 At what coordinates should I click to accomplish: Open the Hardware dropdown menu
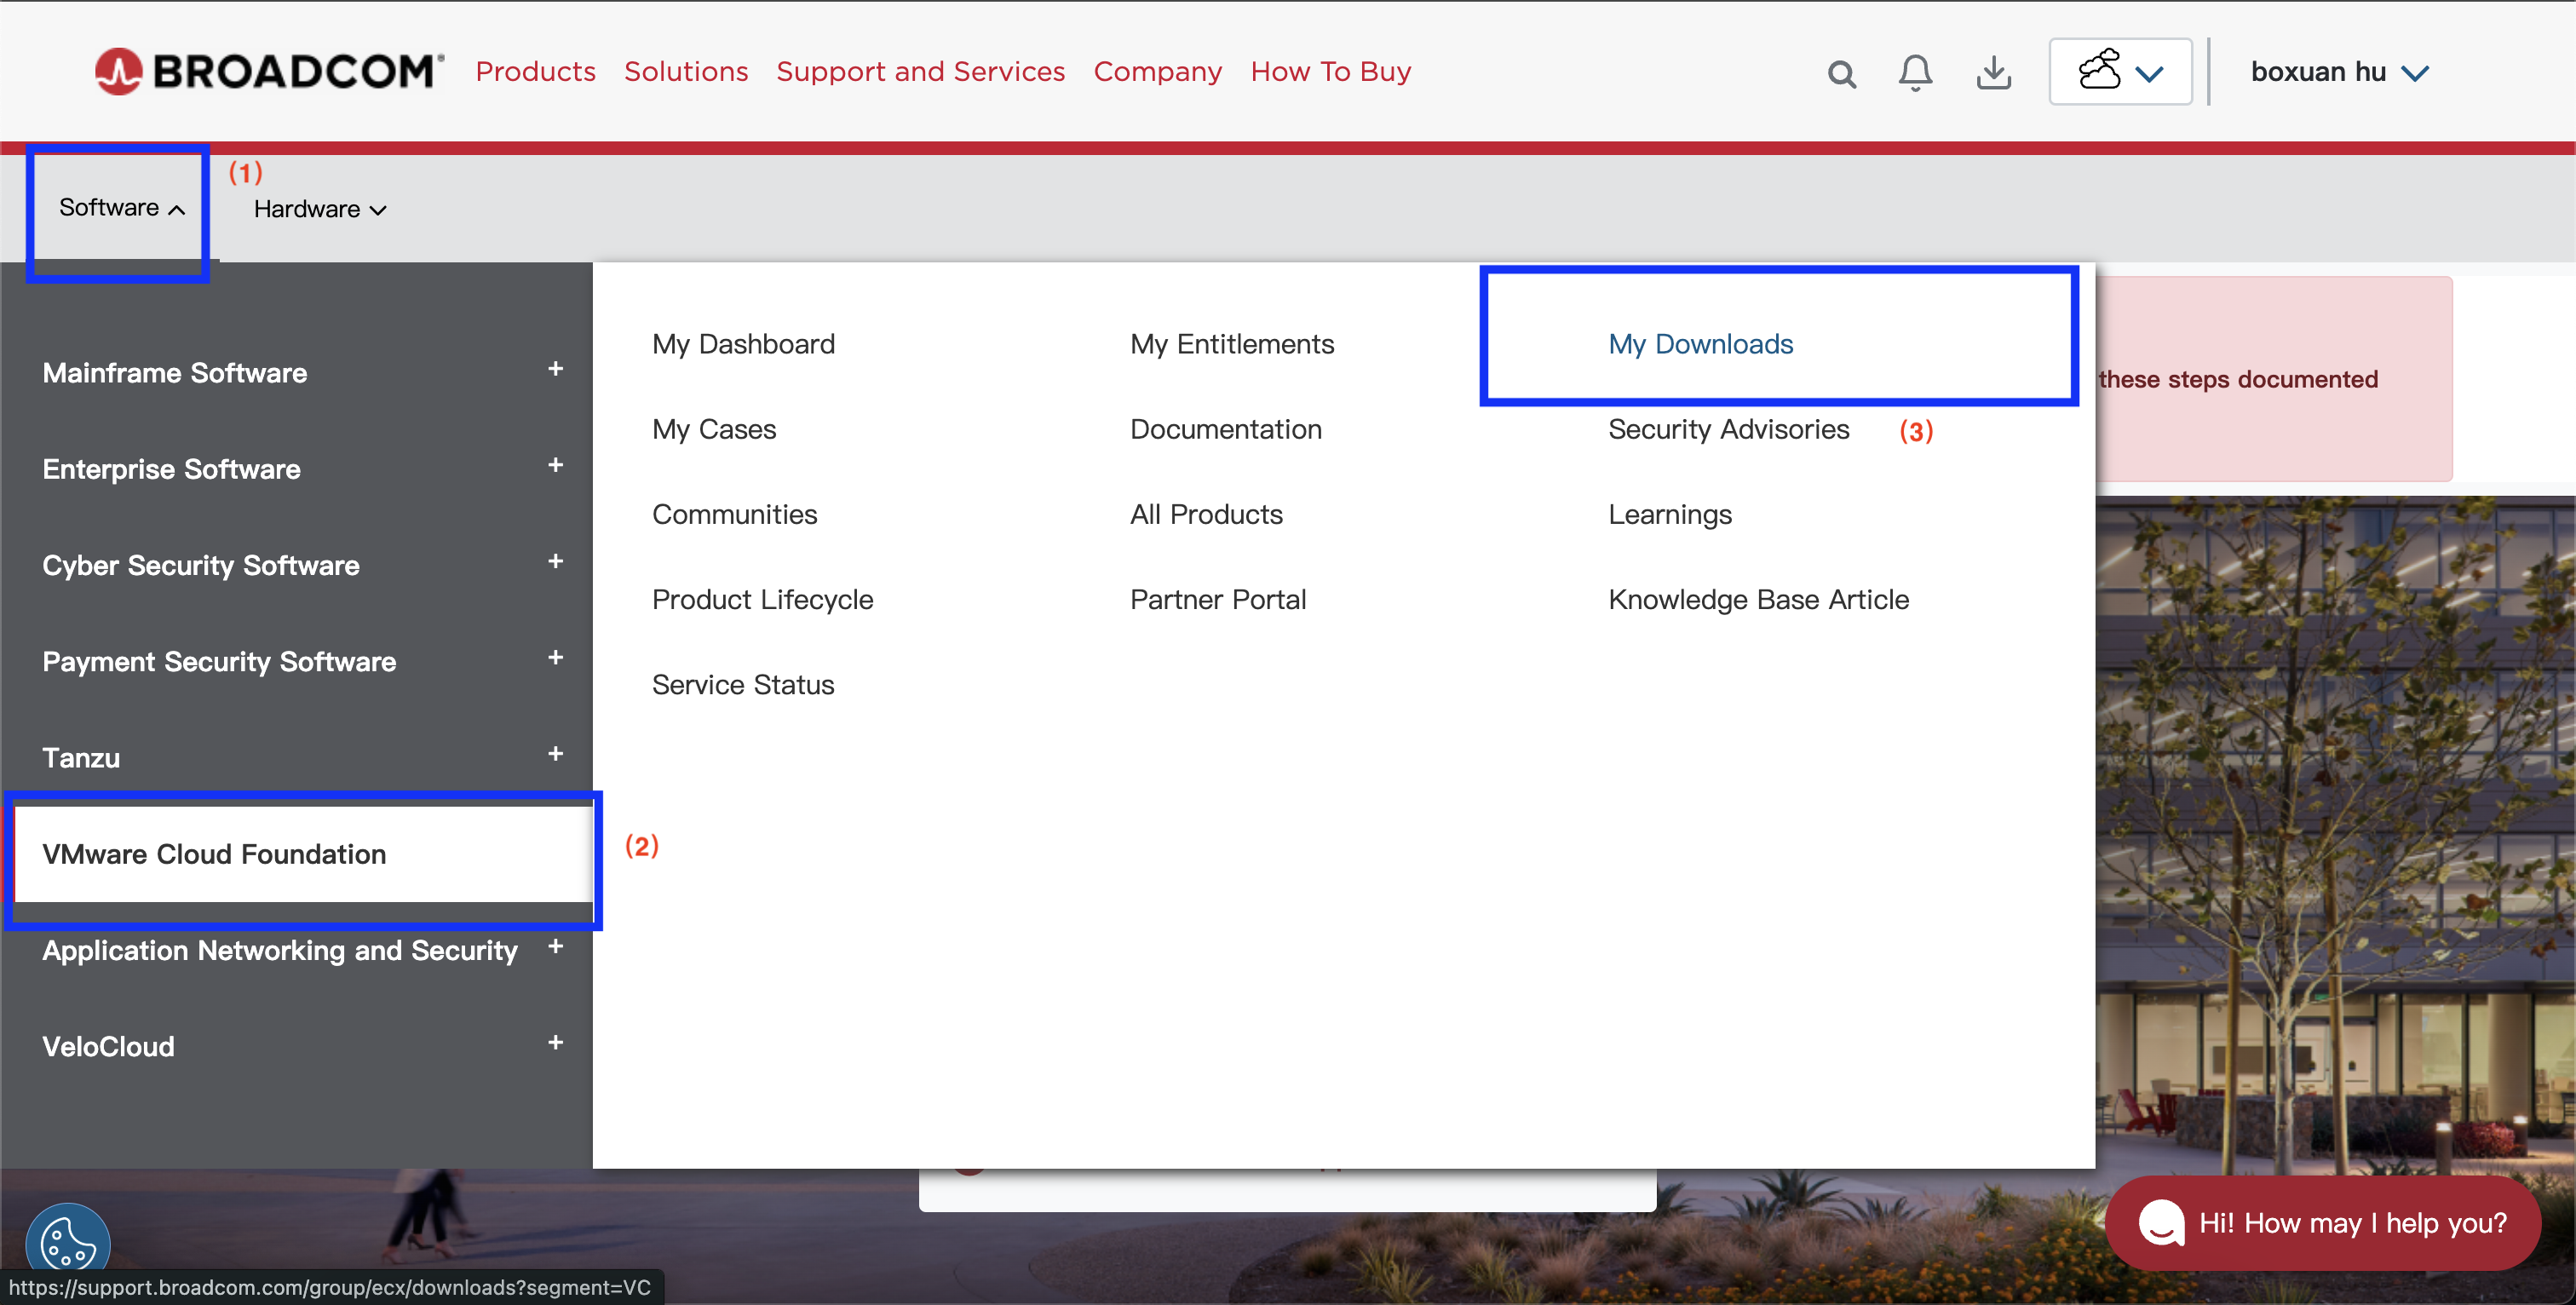click(x=319, y=209)
